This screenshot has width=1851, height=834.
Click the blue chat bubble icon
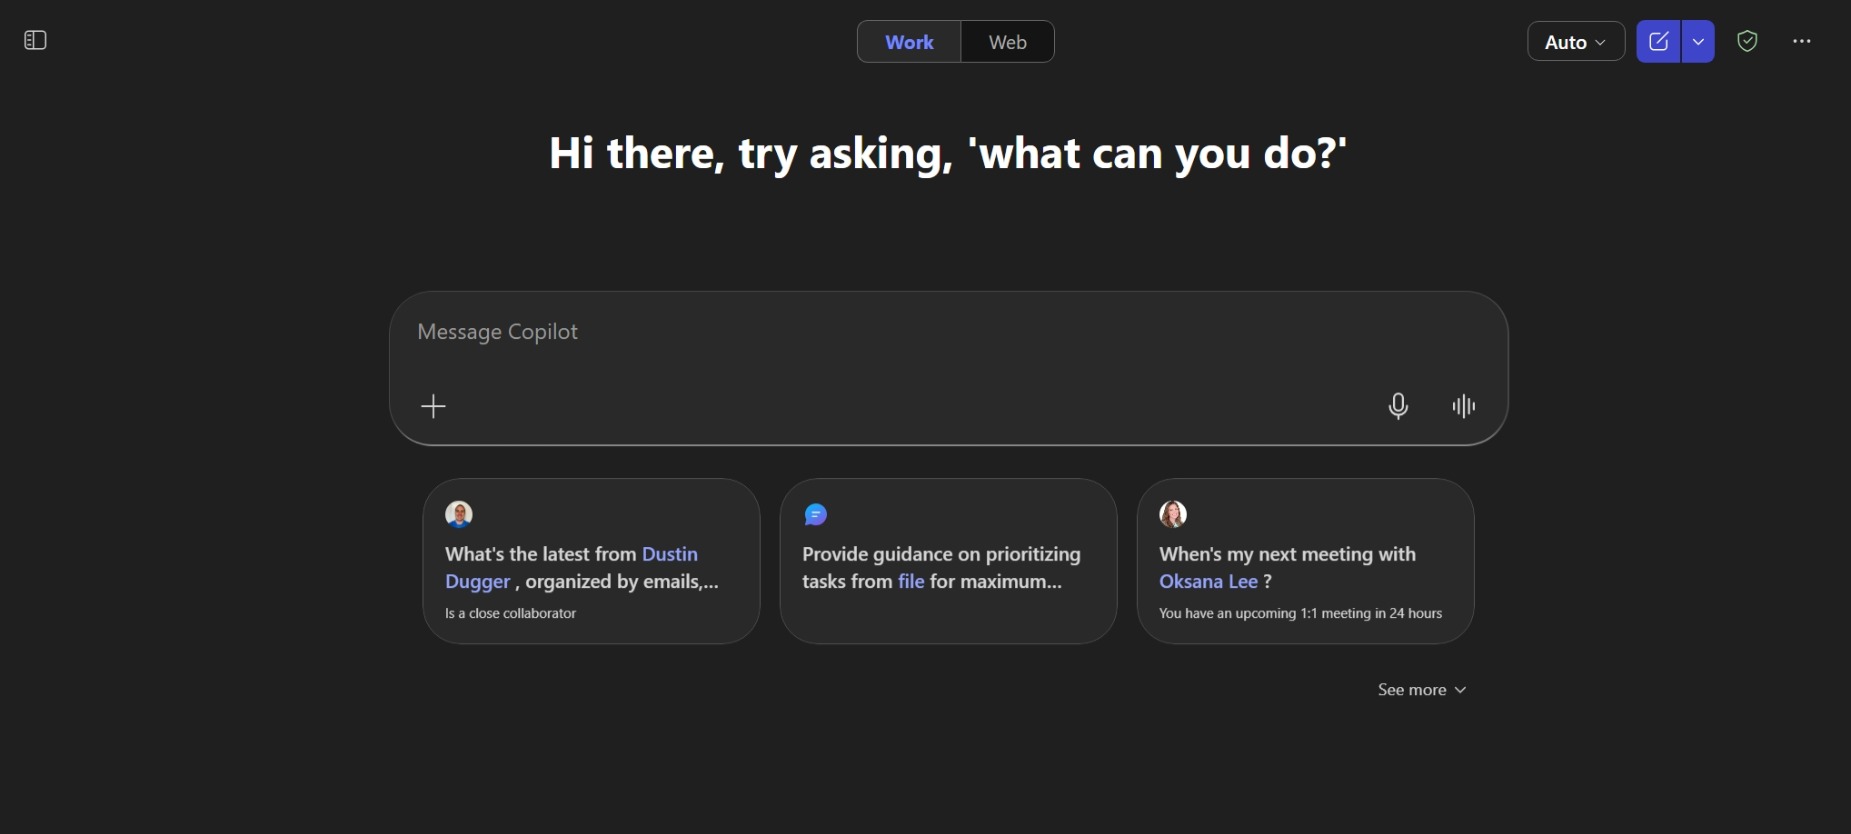point(816,514)
